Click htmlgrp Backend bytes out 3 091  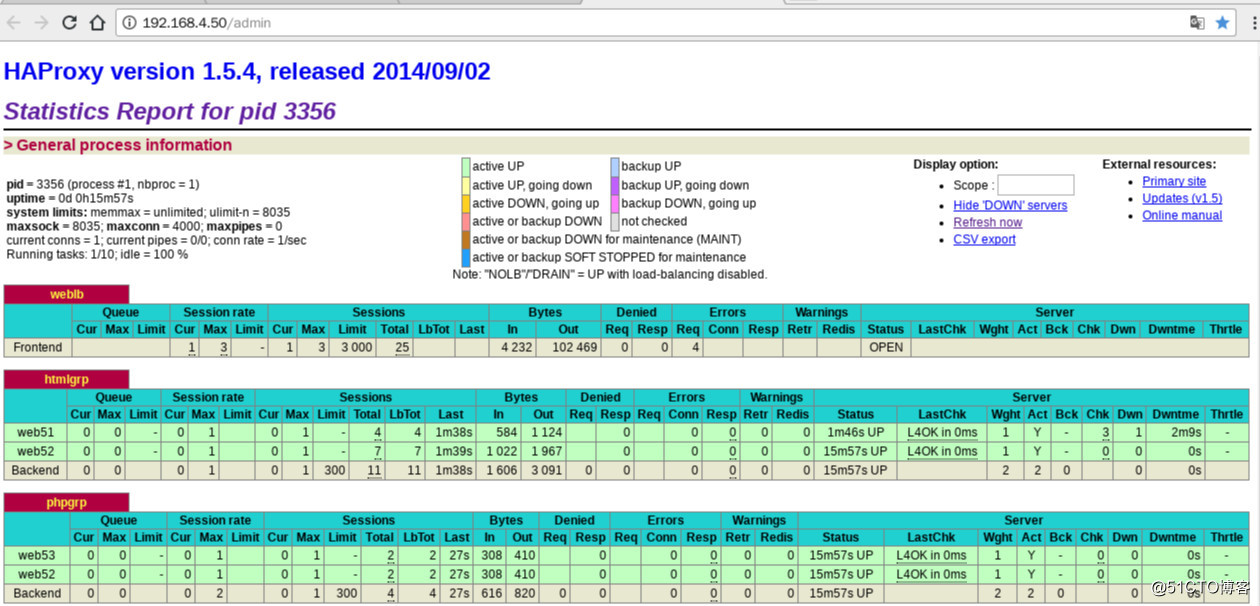point(546,470)
